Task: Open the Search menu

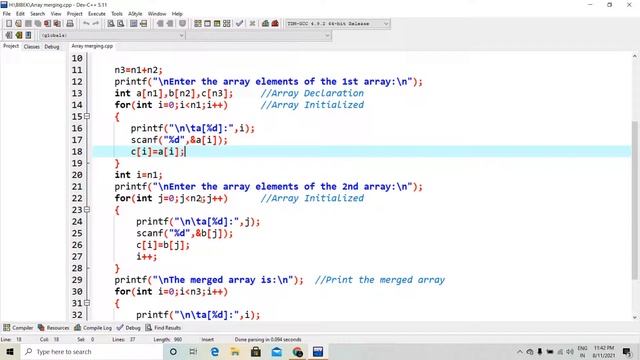Action: 38,13
